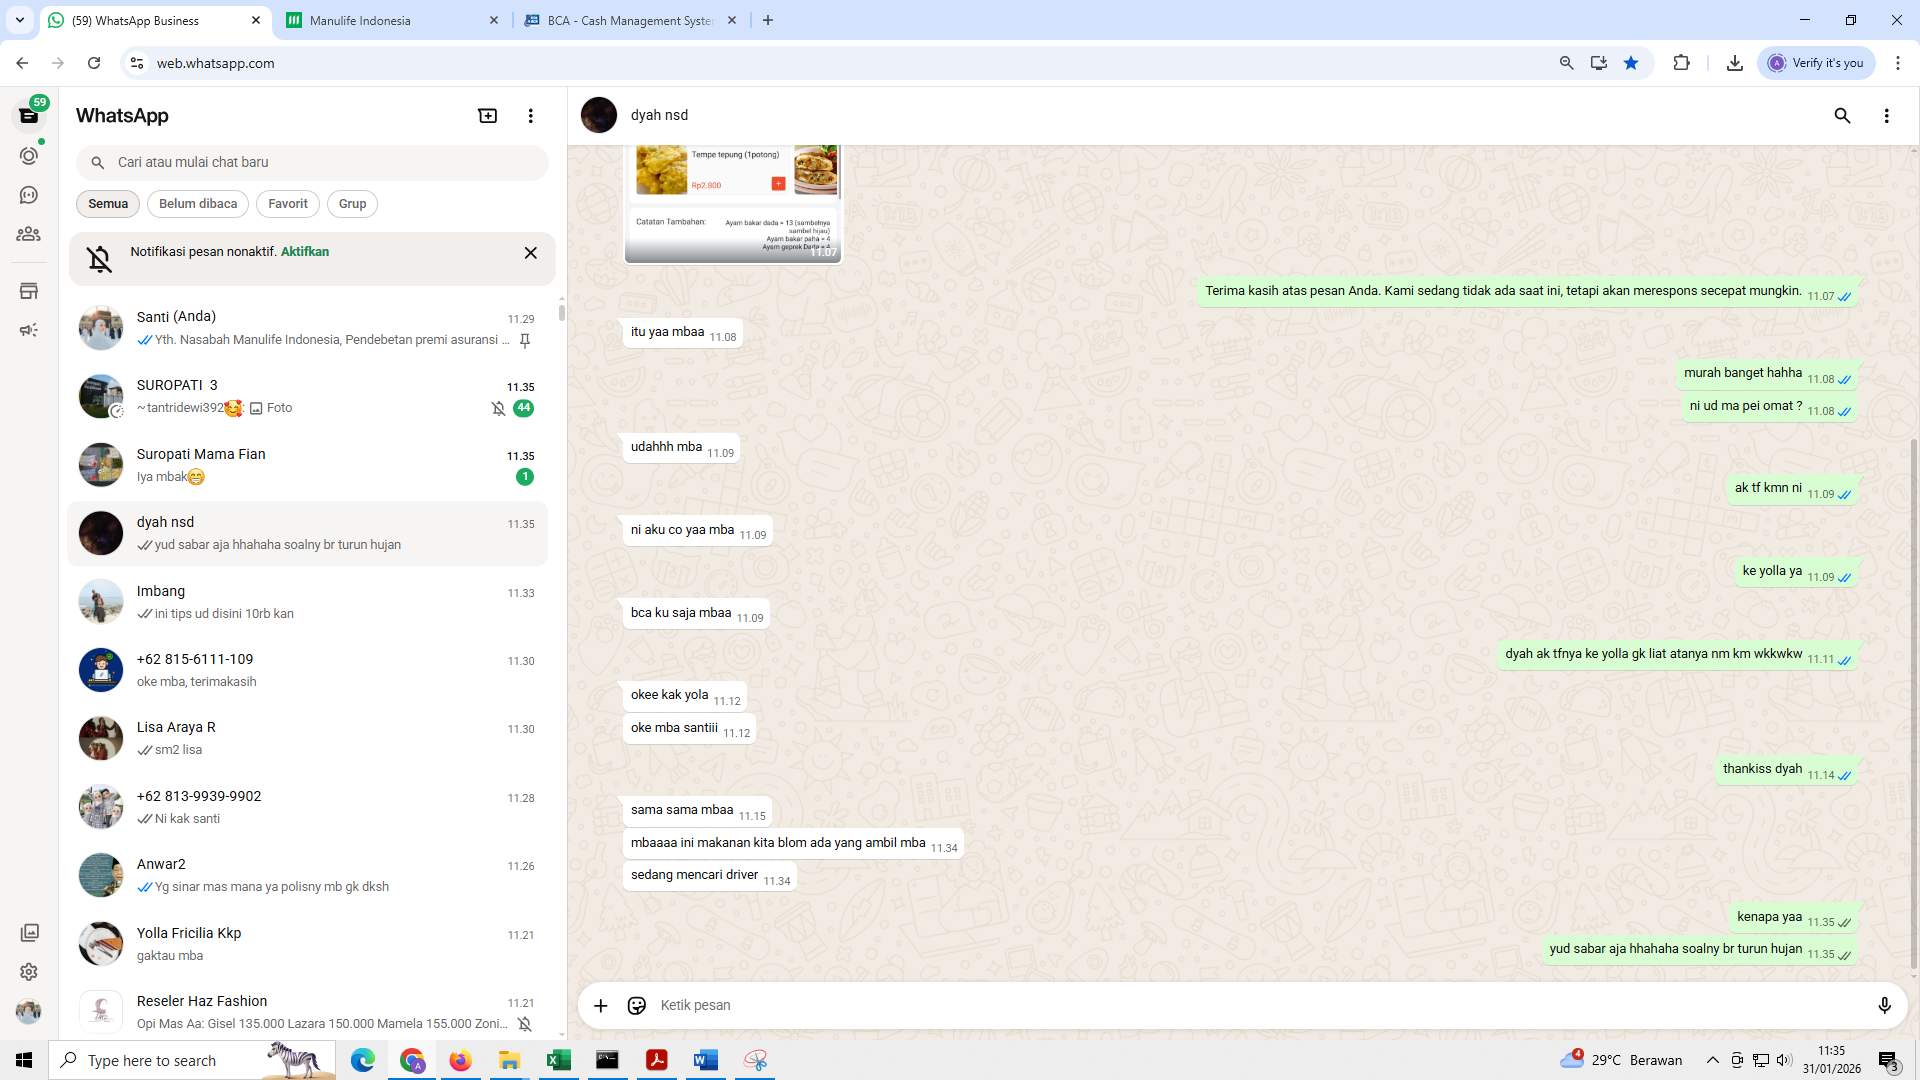Start a voice message with the microphone icon
This screenshot has height=1080, width=1920.
(1884, 1005)
